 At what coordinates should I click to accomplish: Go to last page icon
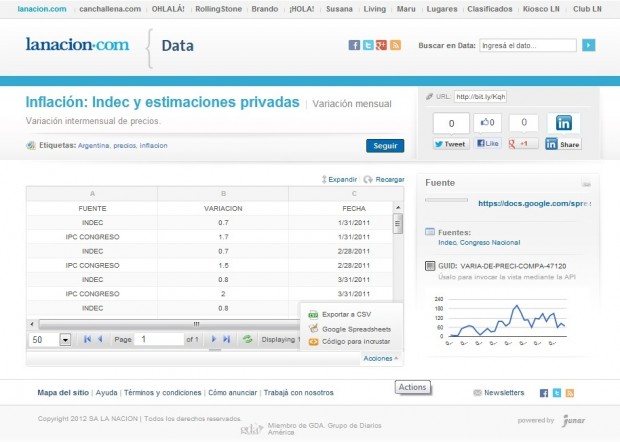coord(226,339)
